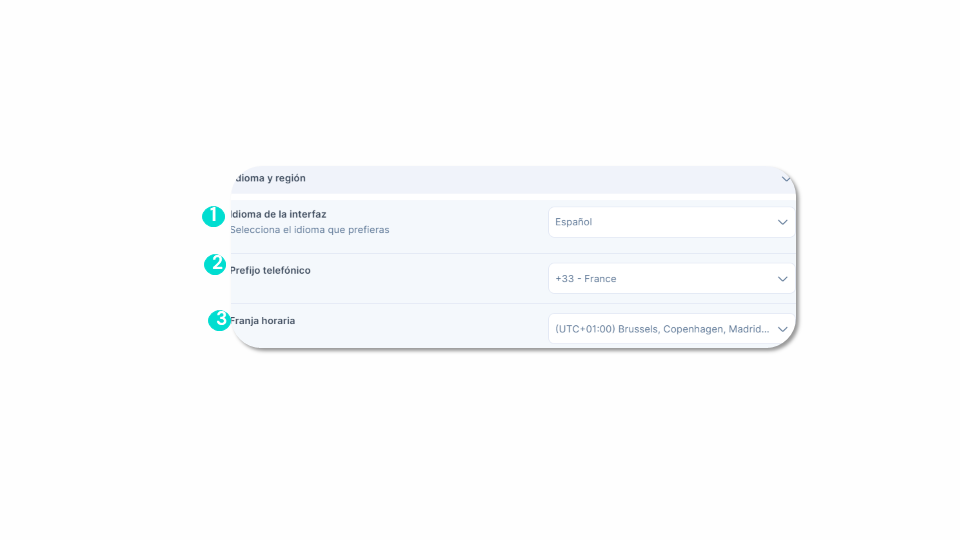Screen dimensions: 960x540
Task: Click the Prefijo telefónico label
Action: pos(270,271)
